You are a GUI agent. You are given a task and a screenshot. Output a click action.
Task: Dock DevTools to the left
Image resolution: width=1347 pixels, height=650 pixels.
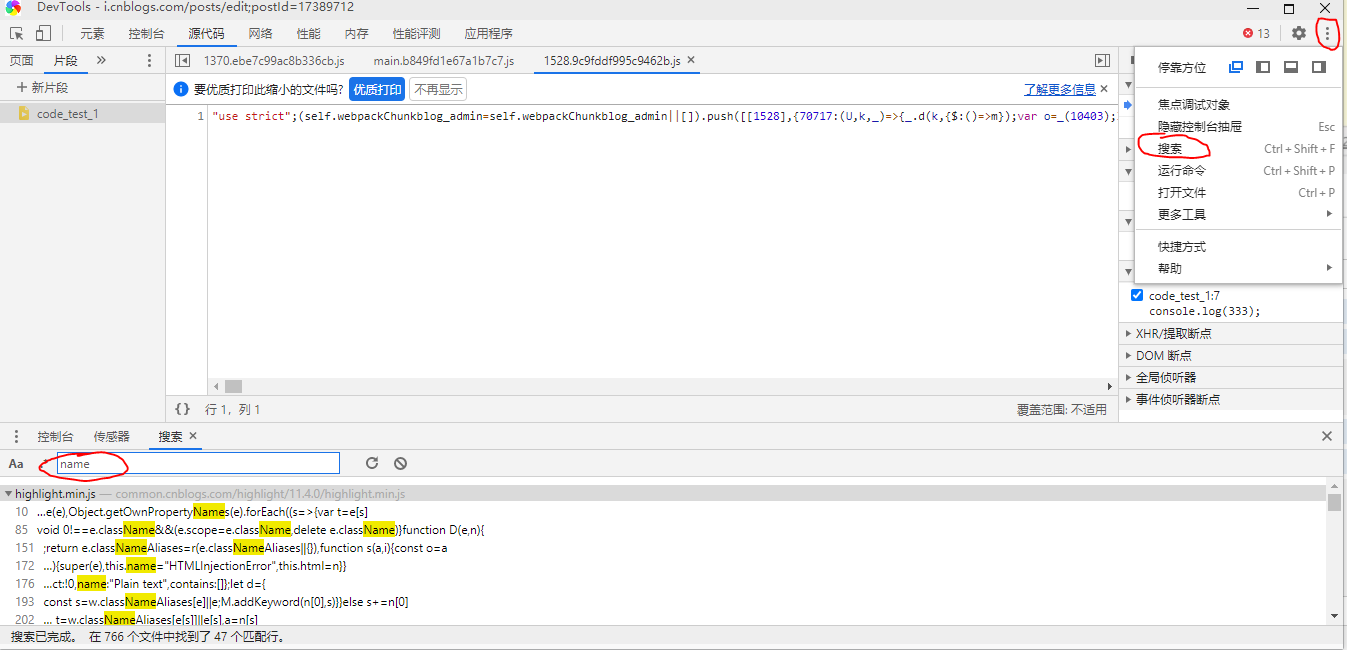[1263, 67]
